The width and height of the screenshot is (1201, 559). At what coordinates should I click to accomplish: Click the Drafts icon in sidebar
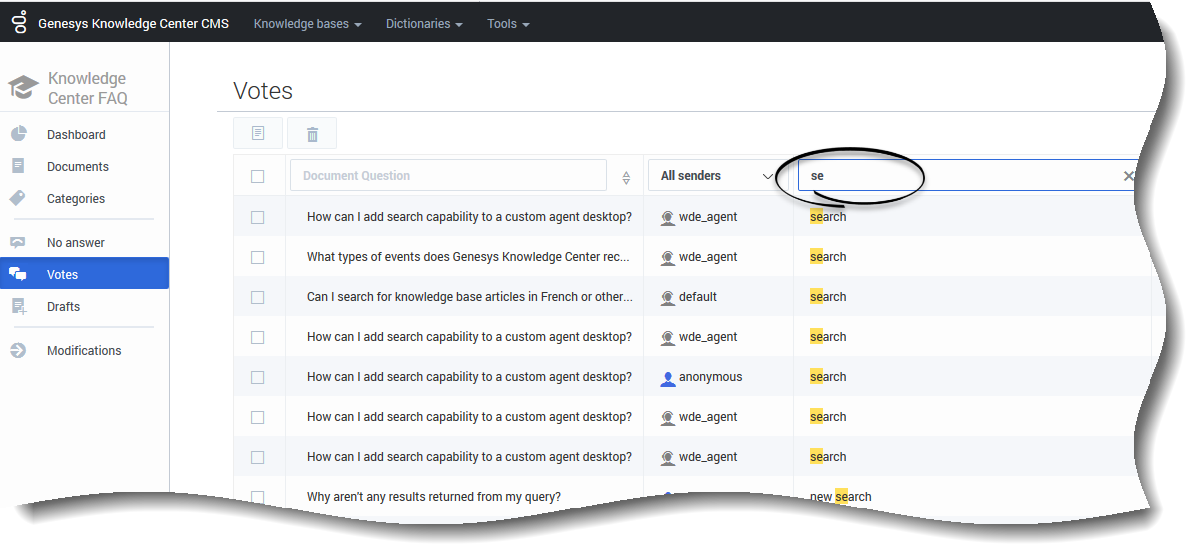18,307
